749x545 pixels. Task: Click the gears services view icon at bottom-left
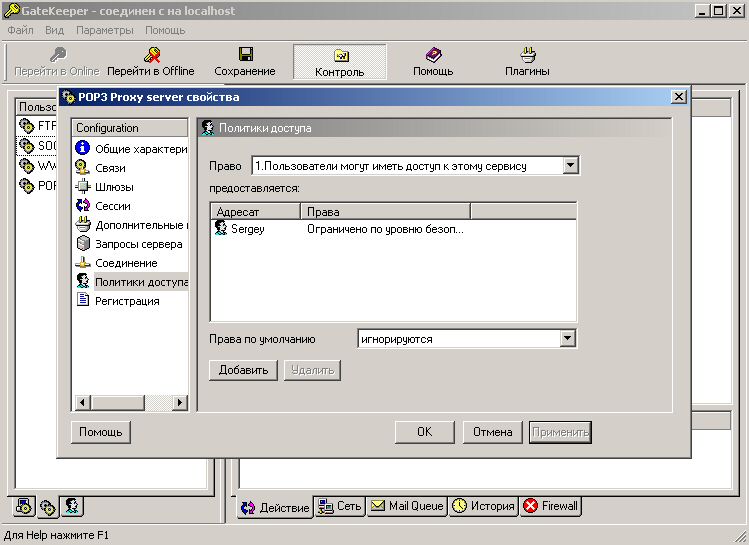(x=48, y=506)
